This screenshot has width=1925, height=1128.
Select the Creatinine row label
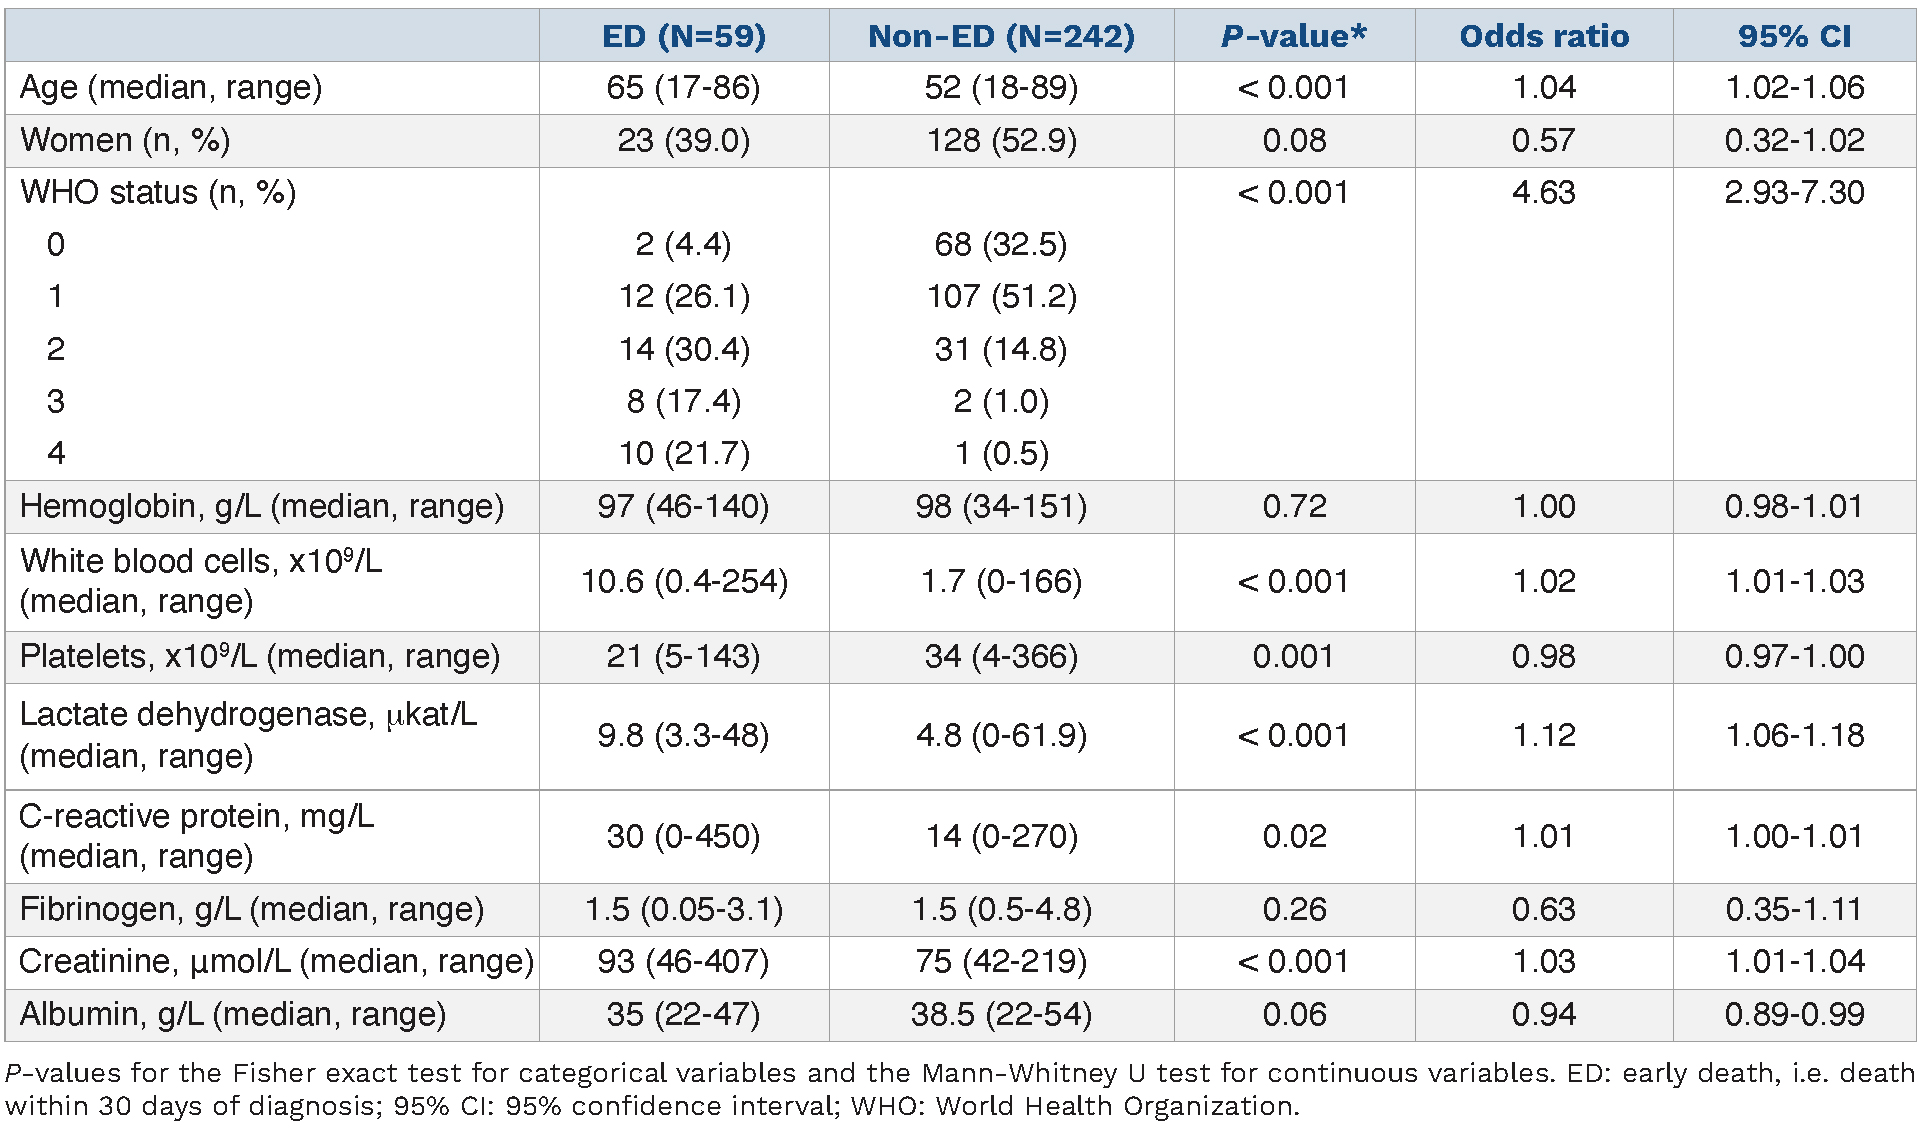[276, 961]
